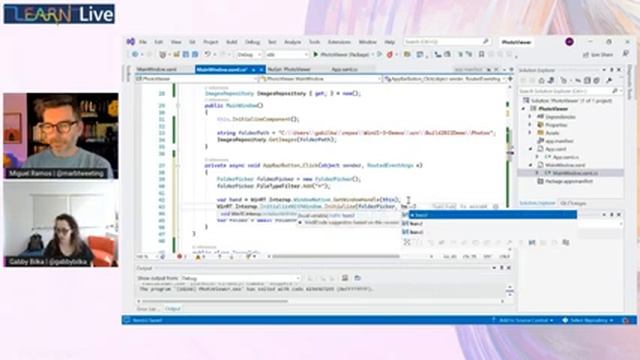Switch to Git Changes tab
This screenshot has height=360, width=640.
point(573,203)
